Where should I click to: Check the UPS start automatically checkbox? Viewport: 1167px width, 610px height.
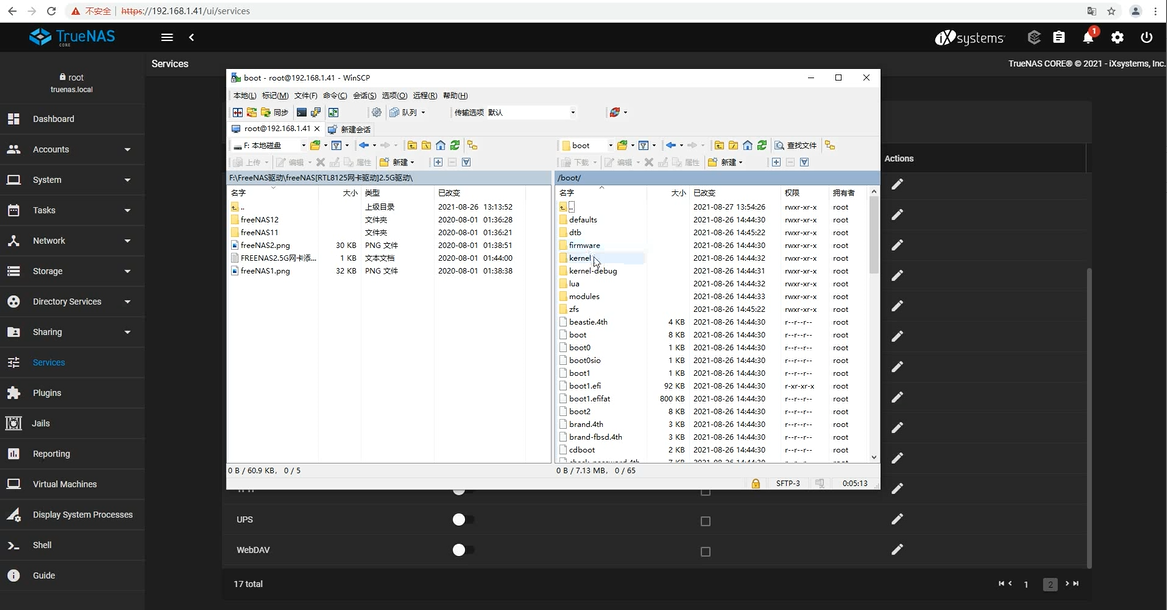click(x=705, y=521)
